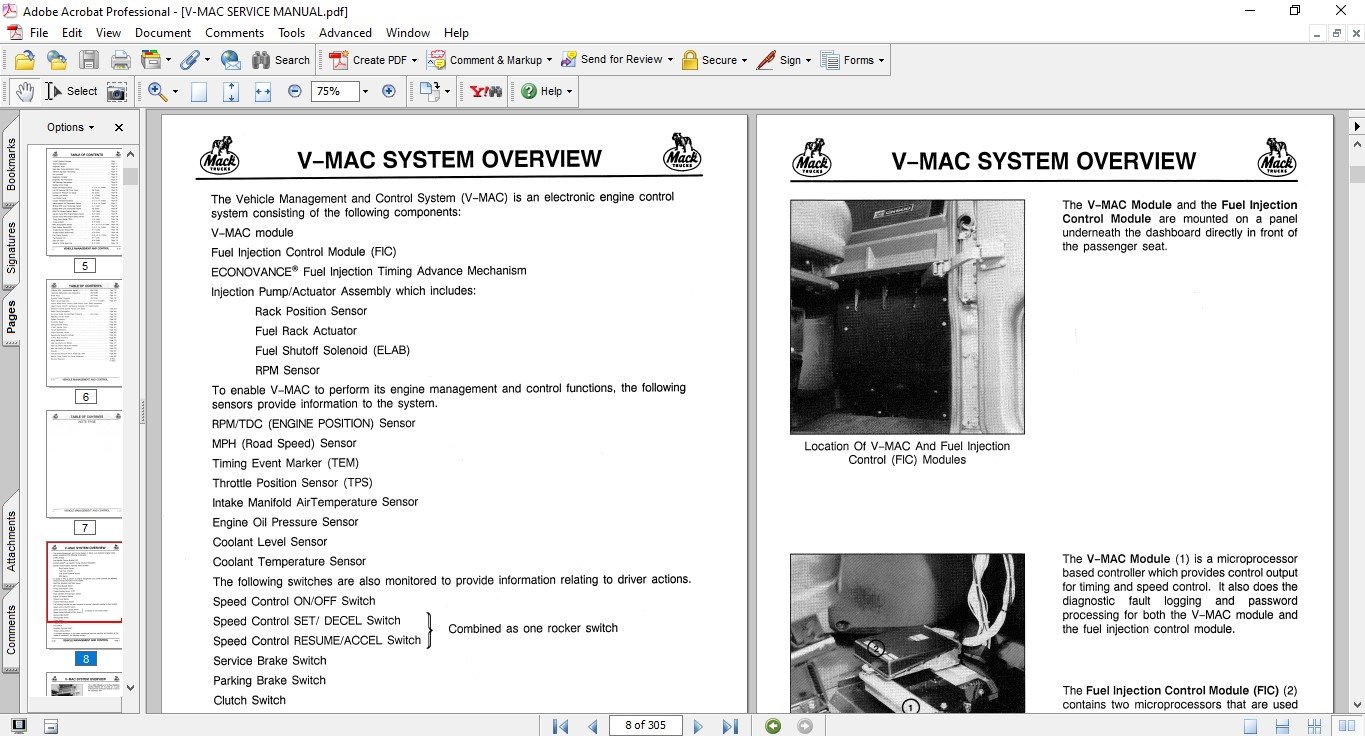1365x736 pixels.
Task: Click the document vertical scrollbar thumb
Action: tap(1357, 174)
